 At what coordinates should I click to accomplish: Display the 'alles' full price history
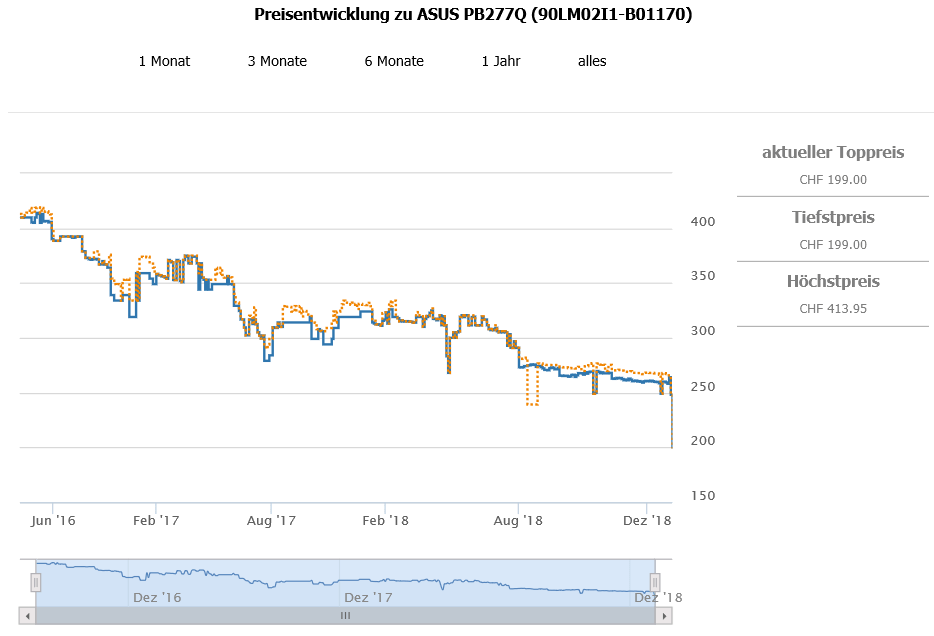pos(592,61)
